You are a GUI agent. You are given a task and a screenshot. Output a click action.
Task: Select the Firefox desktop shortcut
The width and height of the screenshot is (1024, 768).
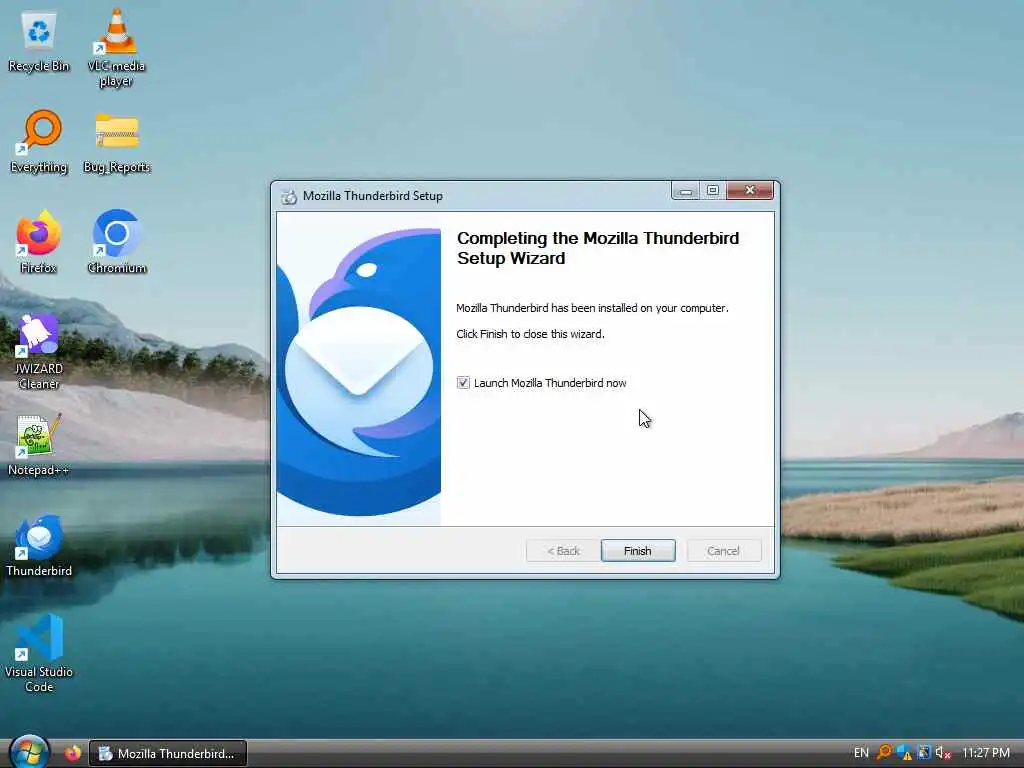pyautogui.click(x=39, y=242)
